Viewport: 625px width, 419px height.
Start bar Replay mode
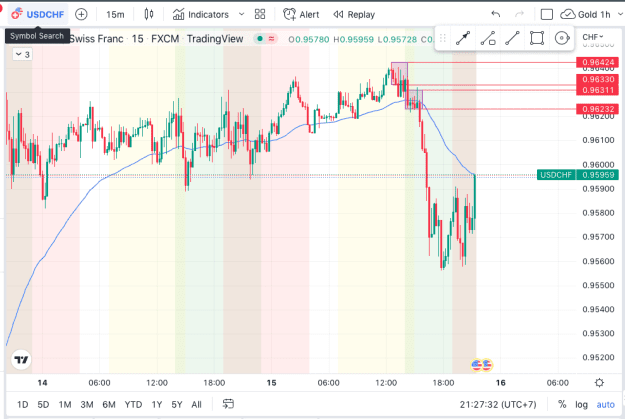[x=354, y=15]
